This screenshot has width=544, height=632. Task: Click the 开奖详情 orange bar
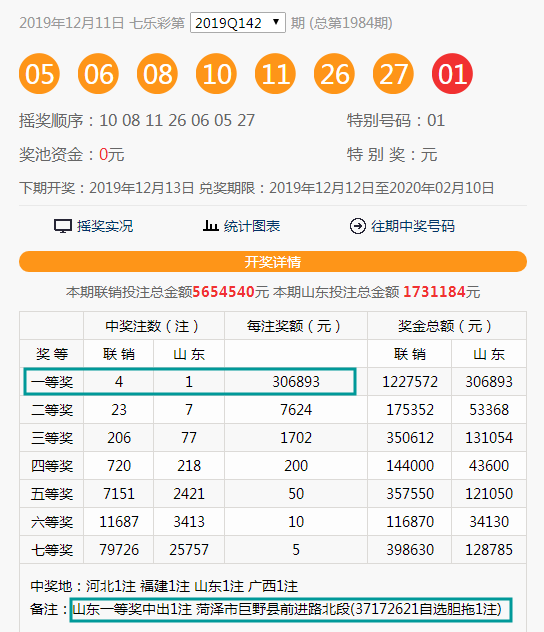(x=273, y=262)
